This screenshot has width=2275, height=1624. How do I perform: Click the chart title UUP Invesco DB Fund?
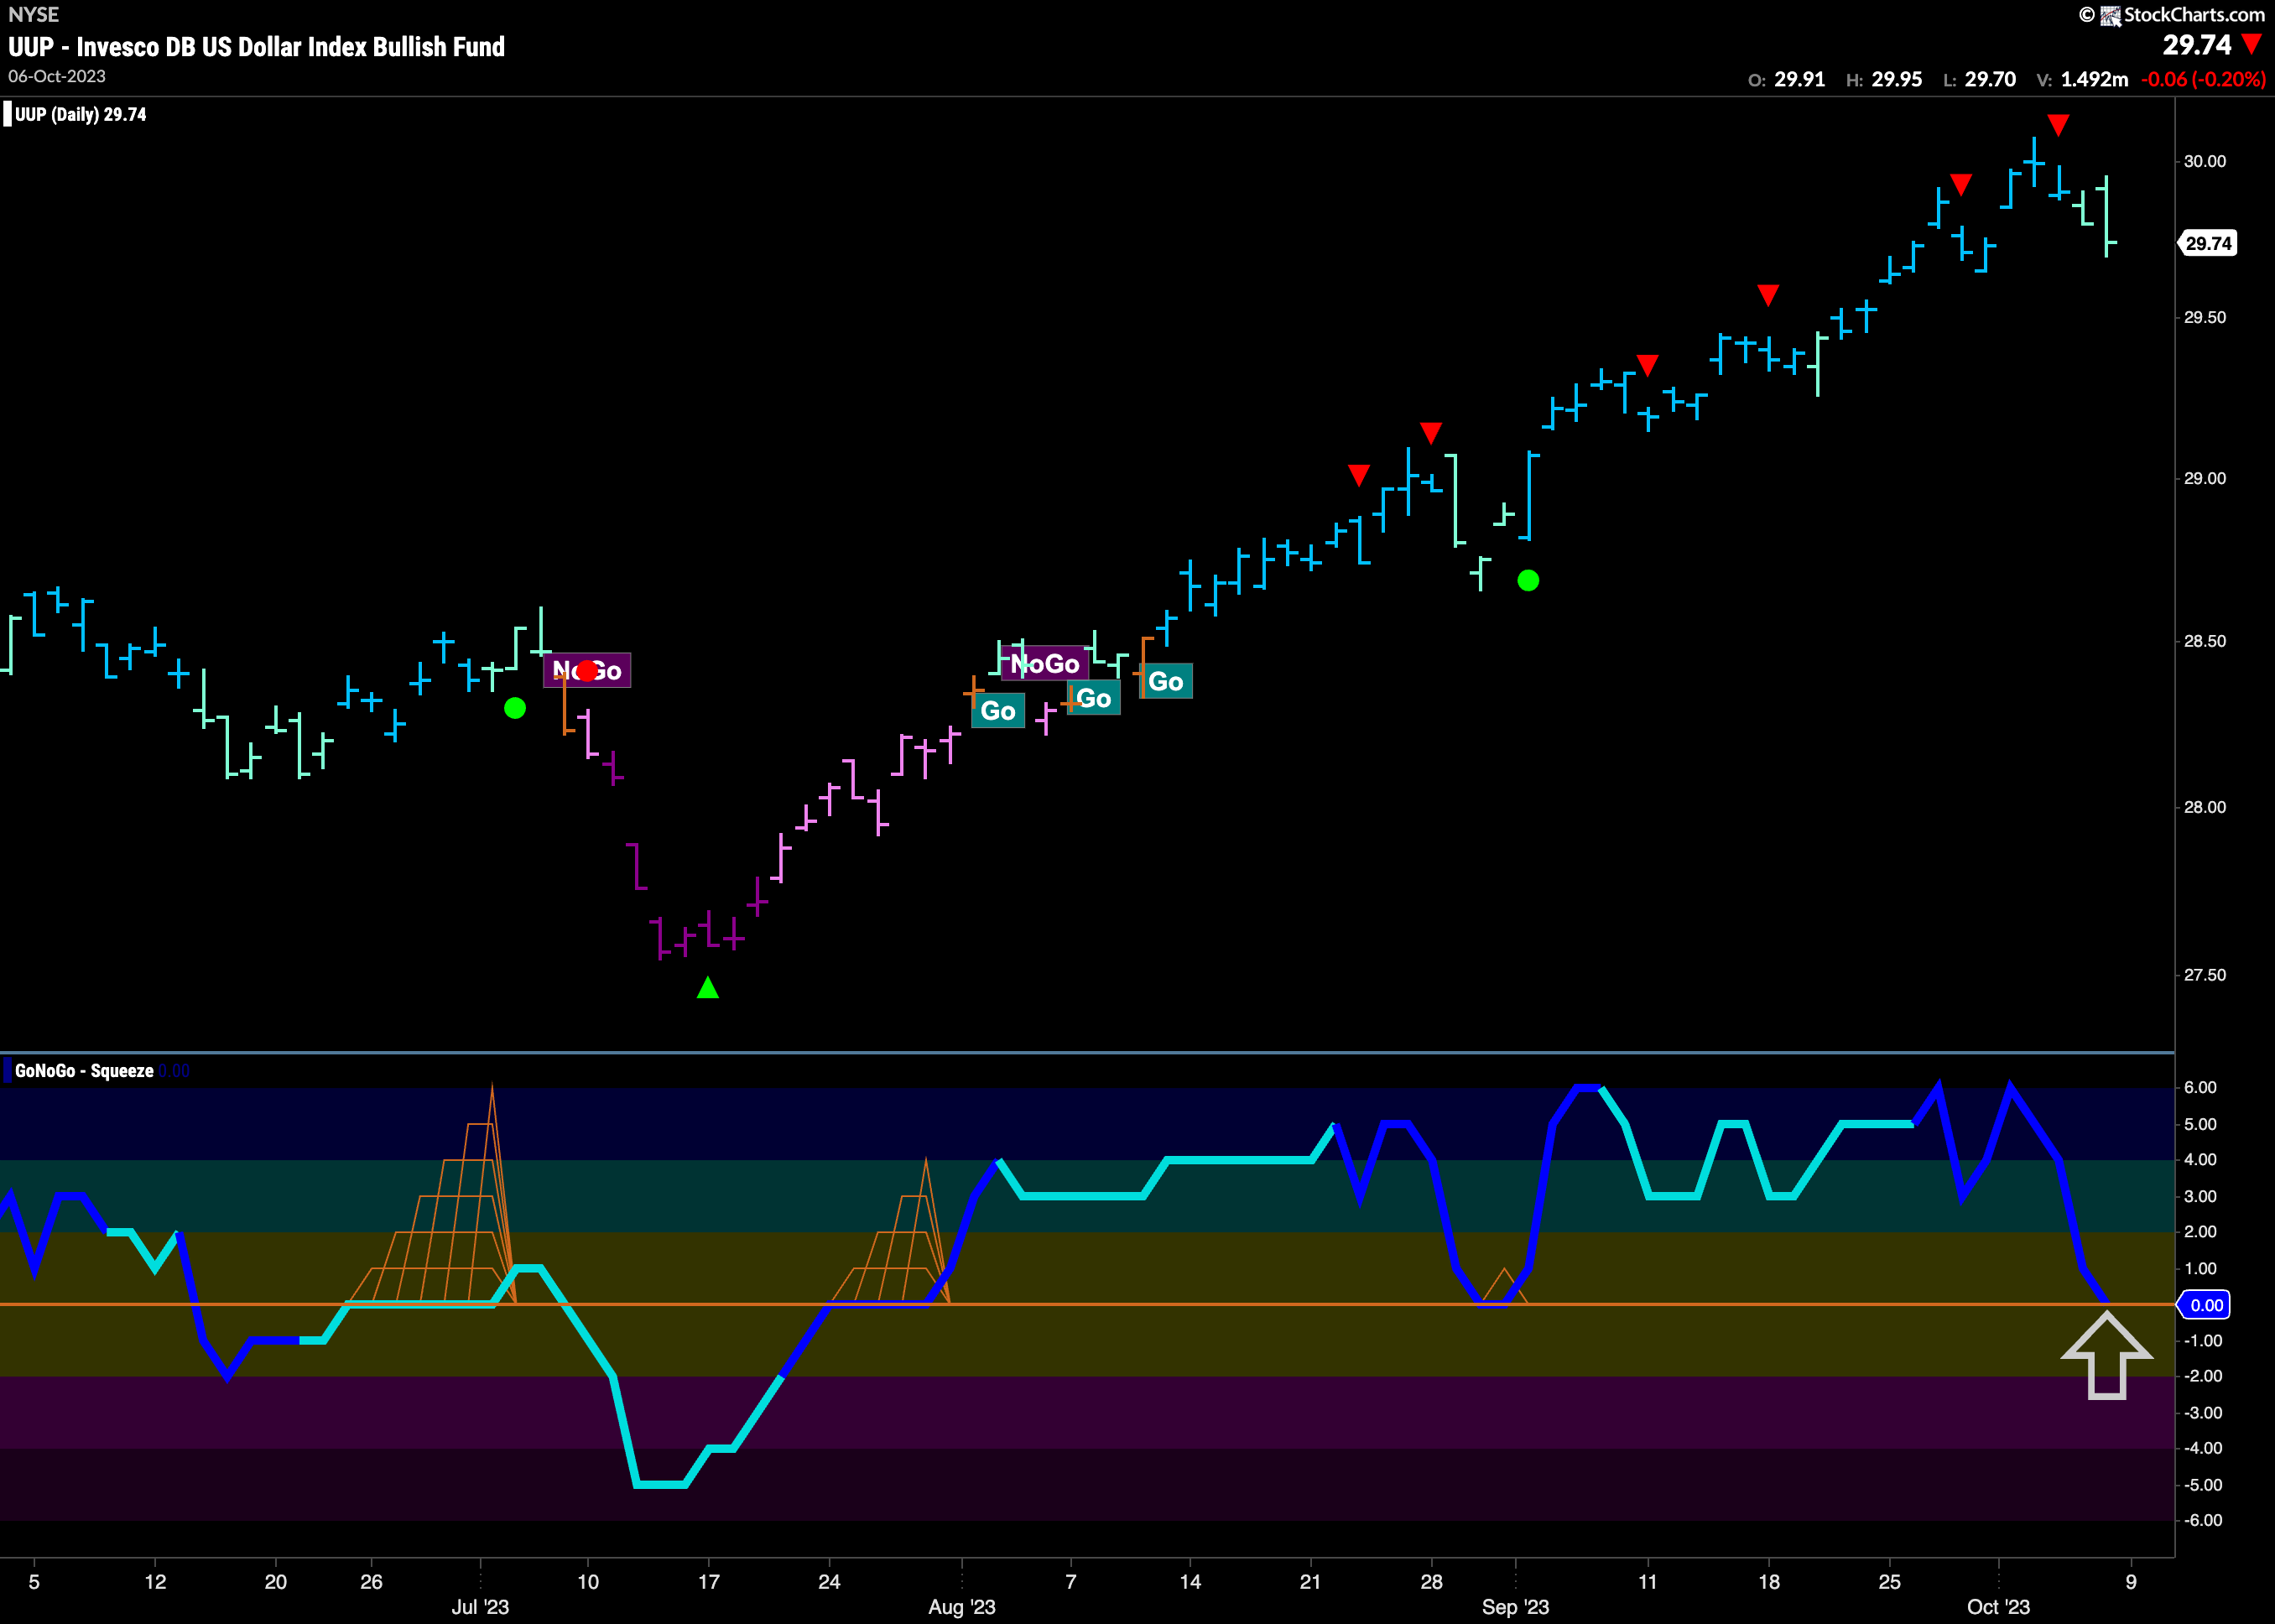tap(256, 47)
